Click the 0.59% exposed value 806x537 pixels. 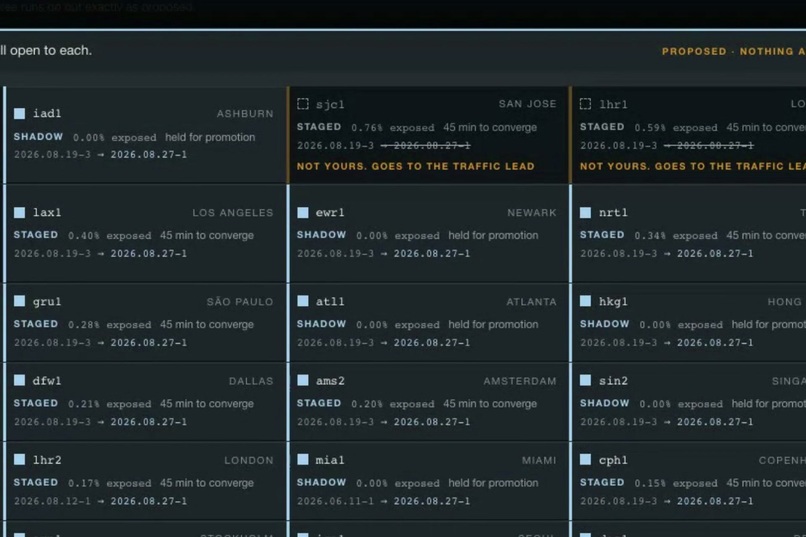(675, 127)
